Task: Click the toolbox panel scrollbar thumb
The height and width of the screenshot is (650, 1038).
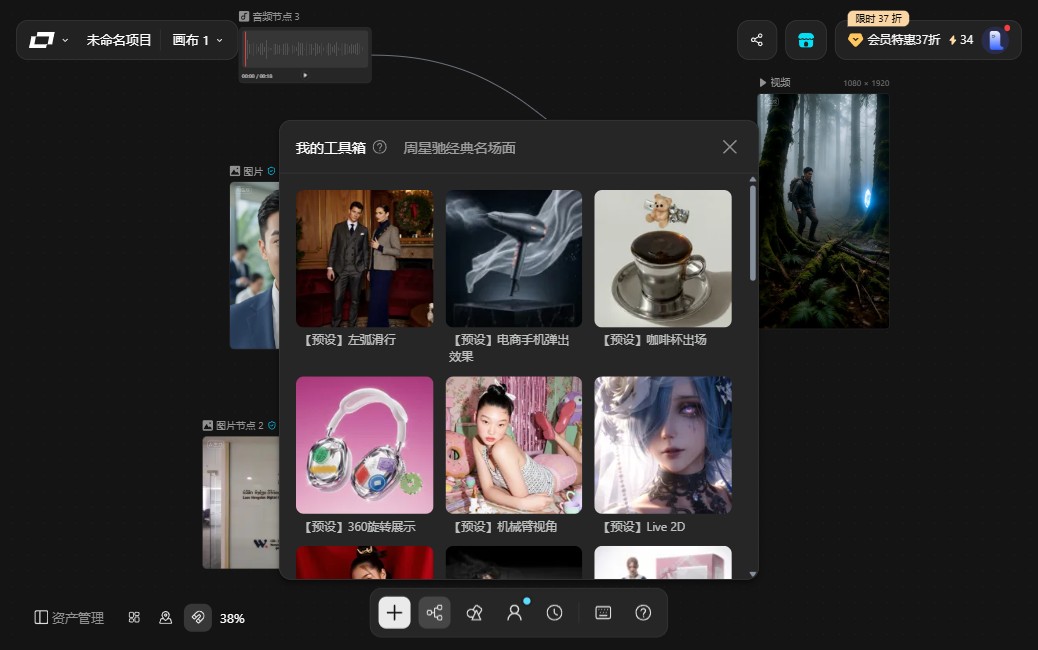Action: [753, 233]
